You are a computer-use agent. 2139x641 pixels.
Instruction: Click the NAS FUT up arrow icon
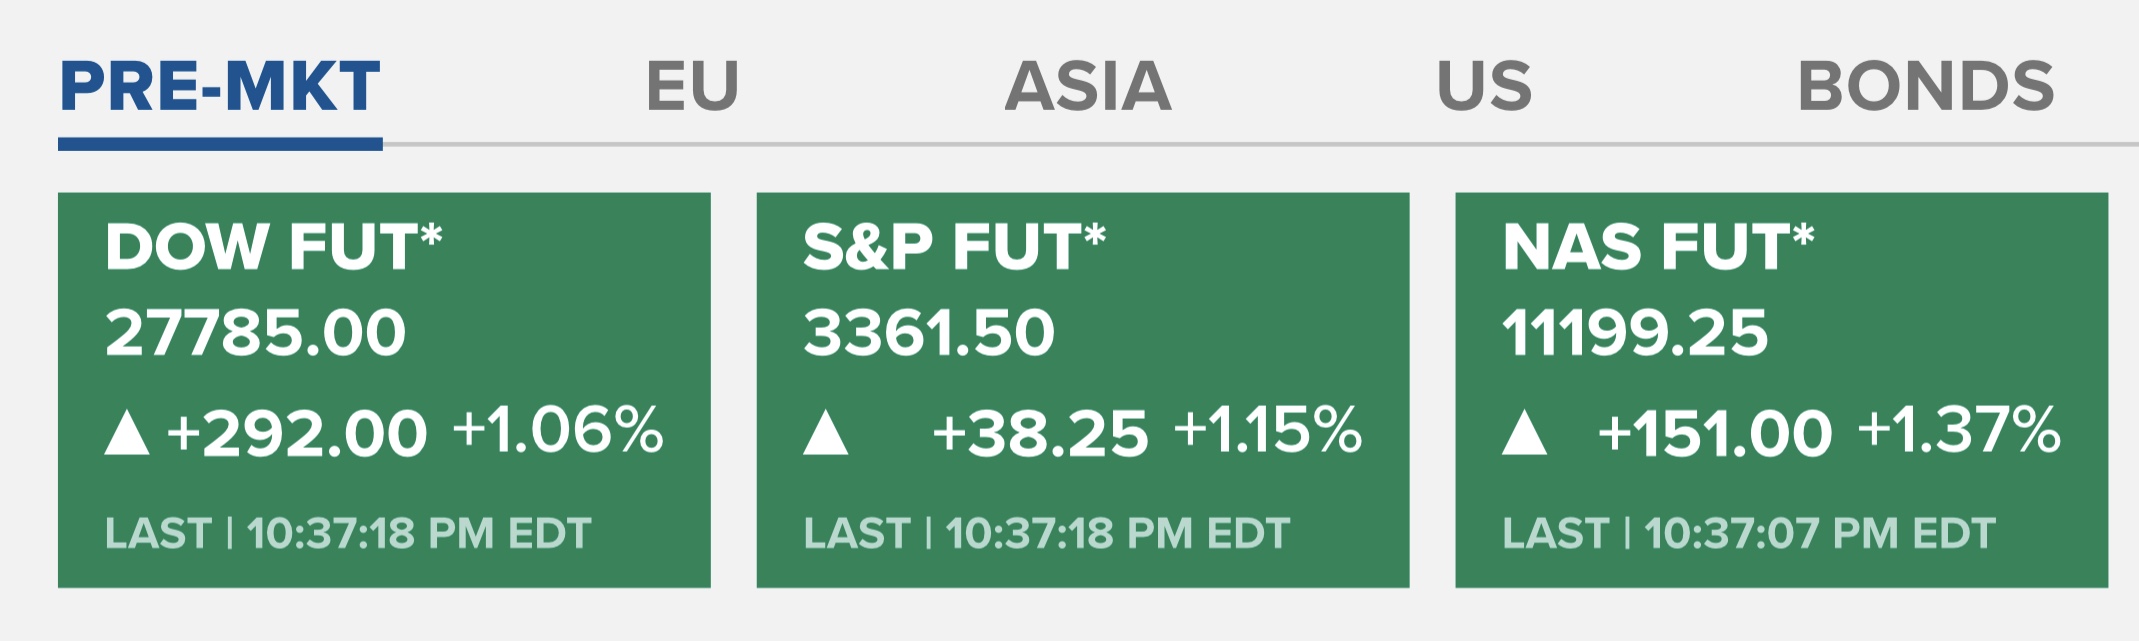pos(1524,434)
